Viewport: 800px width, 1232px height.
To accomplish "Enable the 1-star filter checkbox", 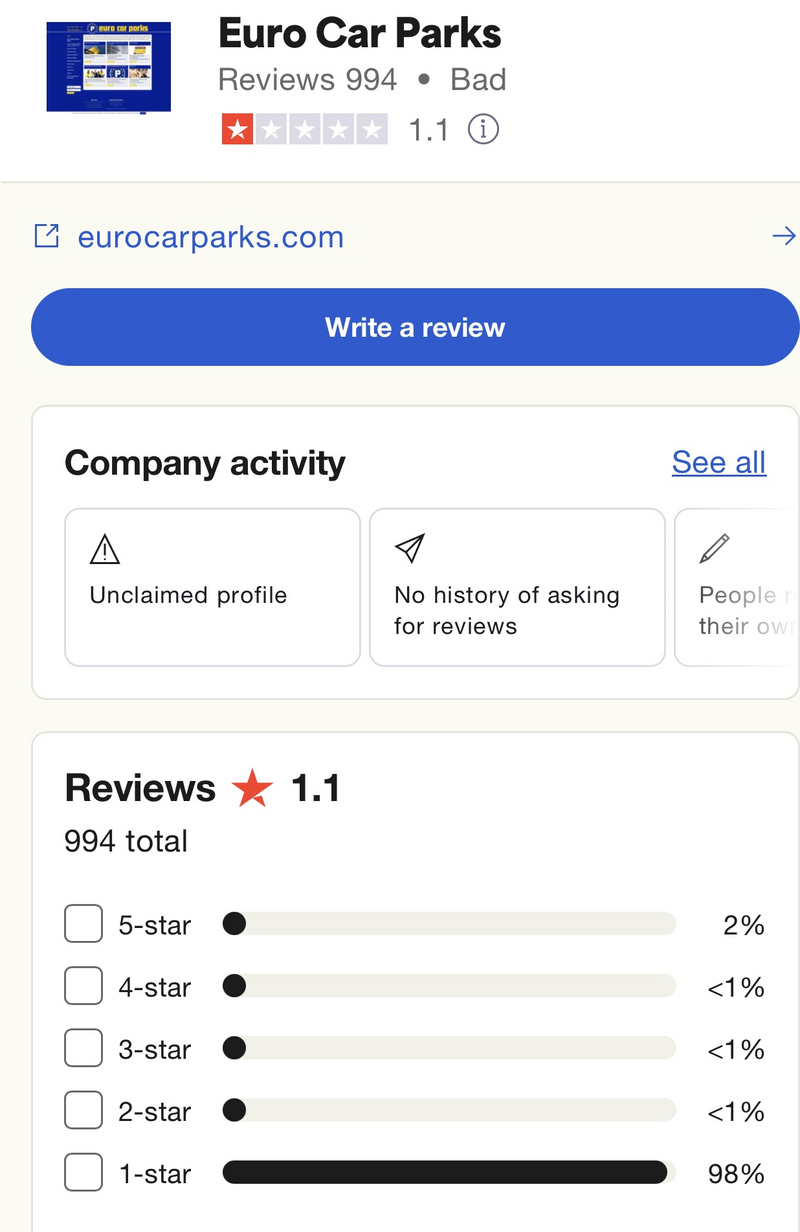I will click(83, 1172).
